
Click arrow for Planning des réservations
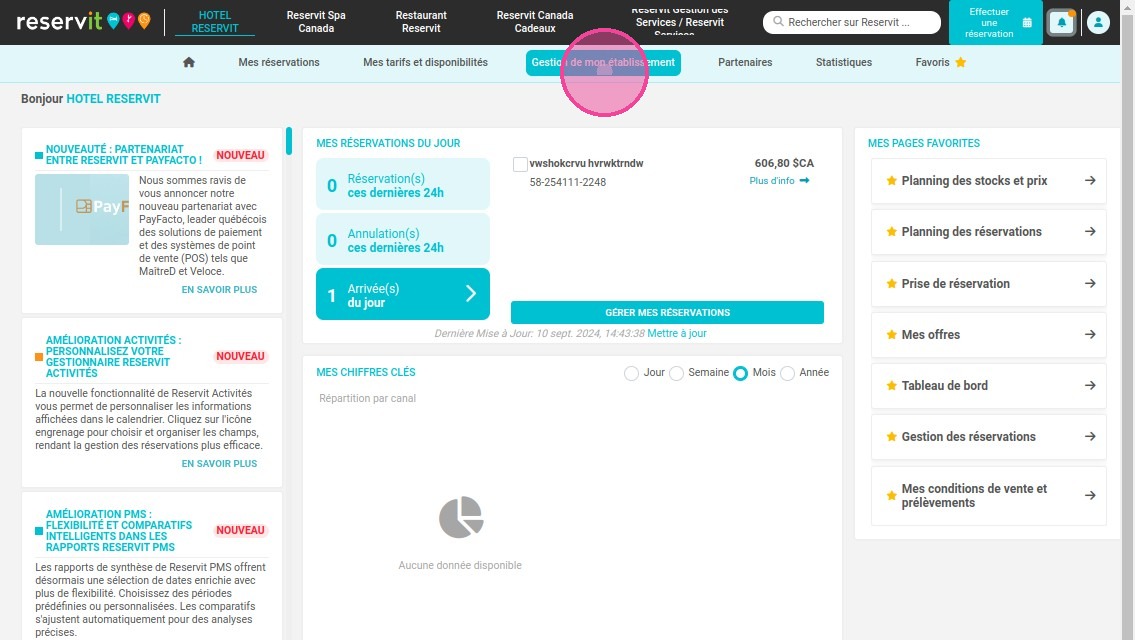[x=1090, y=232]
